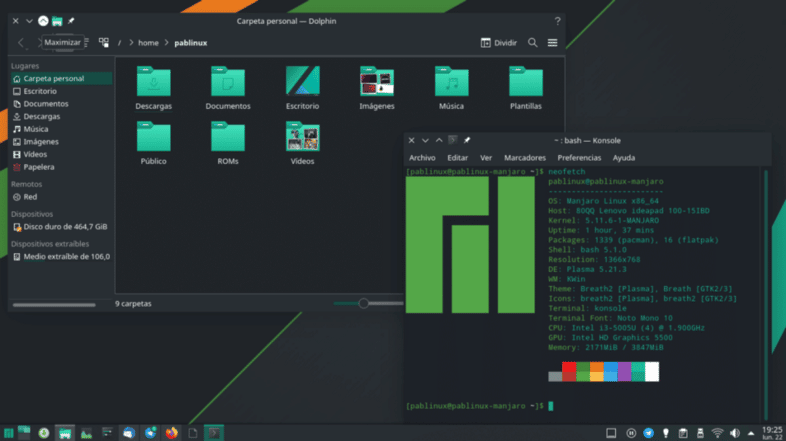Select Imágenes in Dolphin sidebar
Screen dimensions: 786x441
61,142
